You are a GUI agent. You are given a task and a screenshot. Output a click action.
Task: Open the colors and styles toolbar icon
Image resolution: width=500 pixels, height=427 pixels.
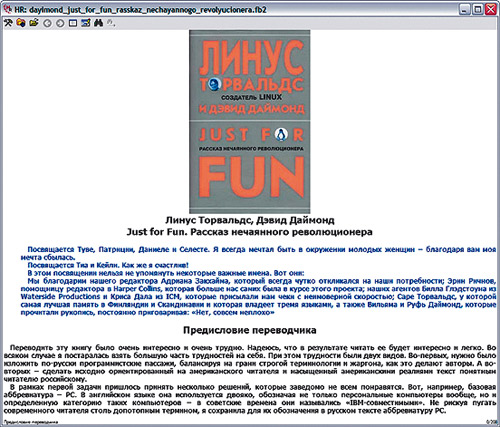21,23
